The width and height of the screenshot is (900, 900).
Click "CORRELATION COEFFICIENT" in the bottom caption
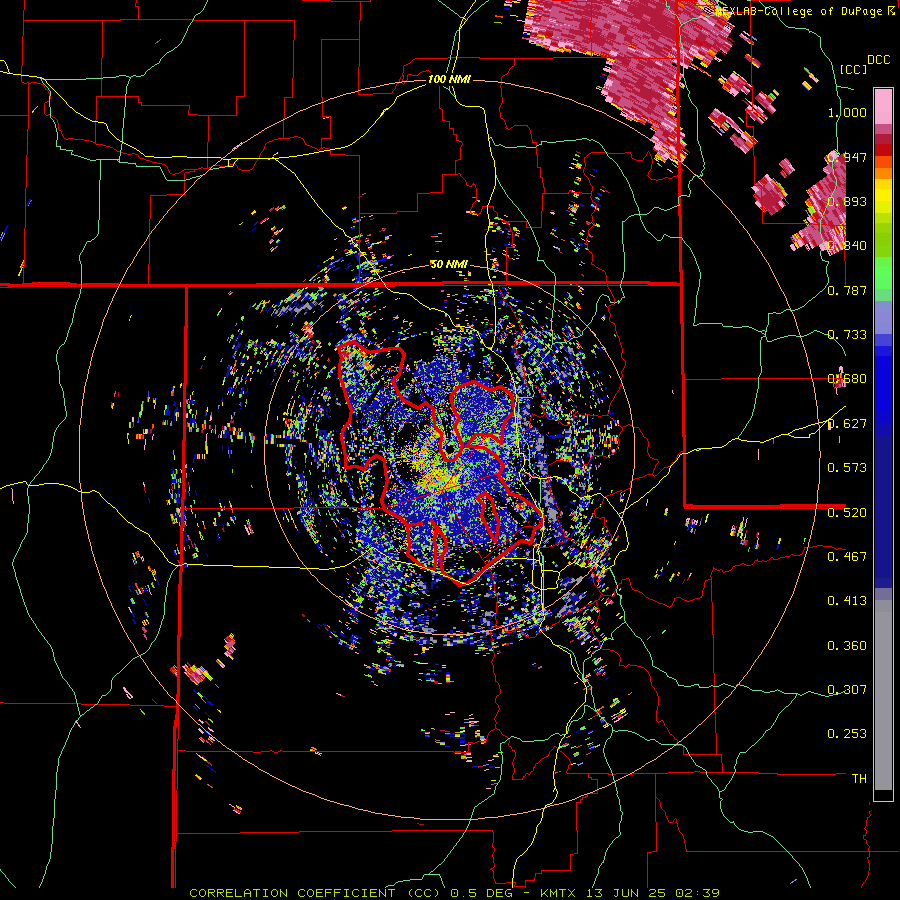292,893
